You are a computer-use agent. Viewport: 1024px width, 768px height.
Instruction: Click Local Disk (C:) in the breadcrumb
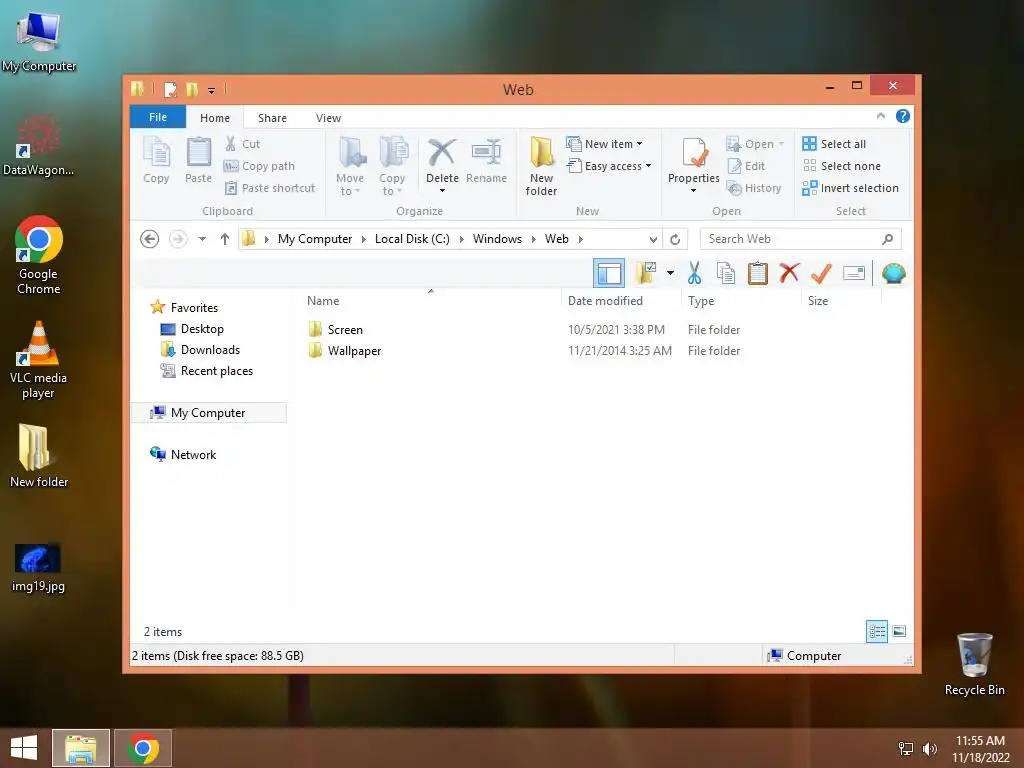point(412,239)
